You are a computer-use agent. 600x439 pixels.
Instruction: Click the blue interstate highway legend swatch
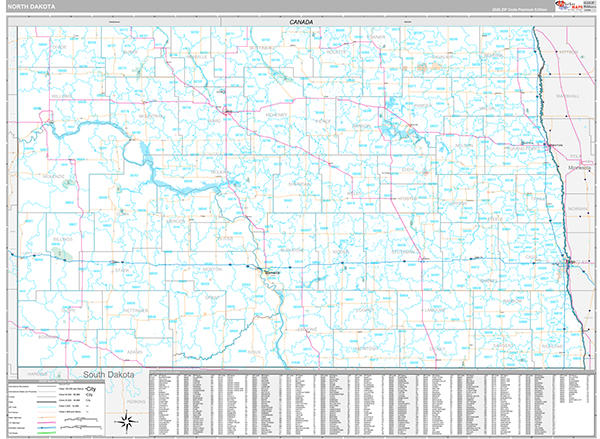(x=46, y=428)
